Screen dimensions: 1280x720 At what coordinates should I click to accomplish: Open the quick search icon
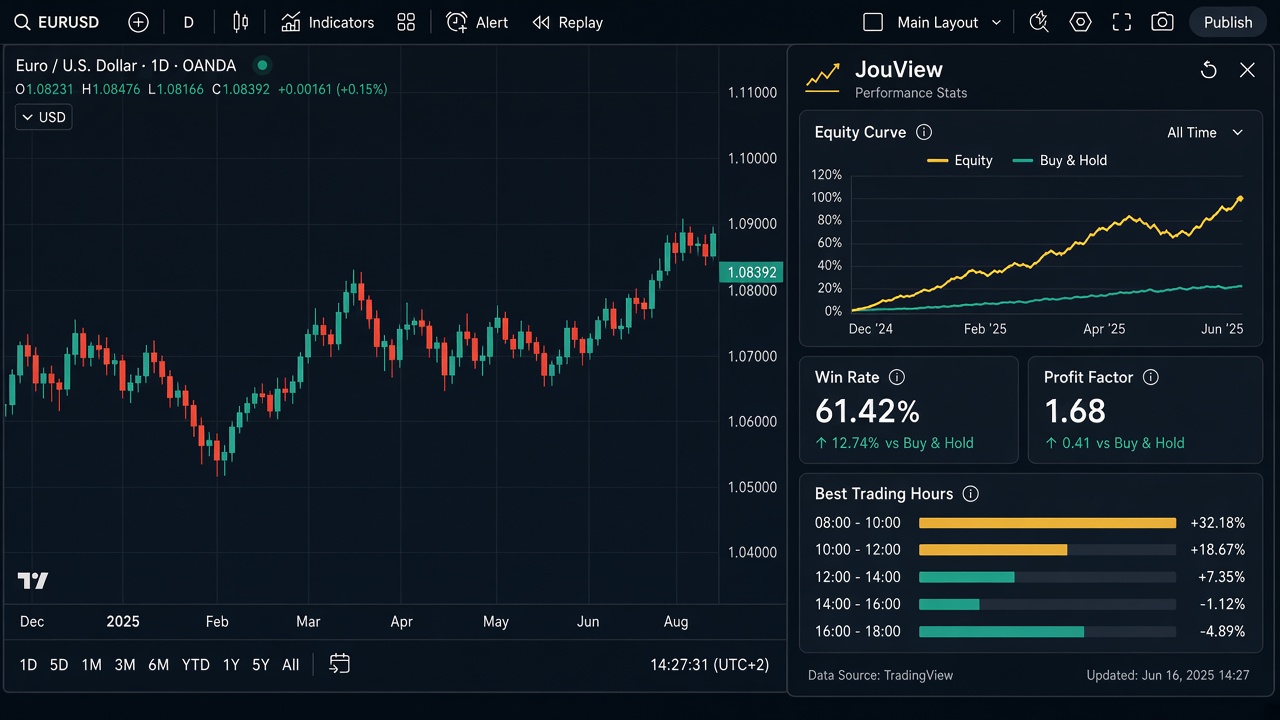(1039, 22)
